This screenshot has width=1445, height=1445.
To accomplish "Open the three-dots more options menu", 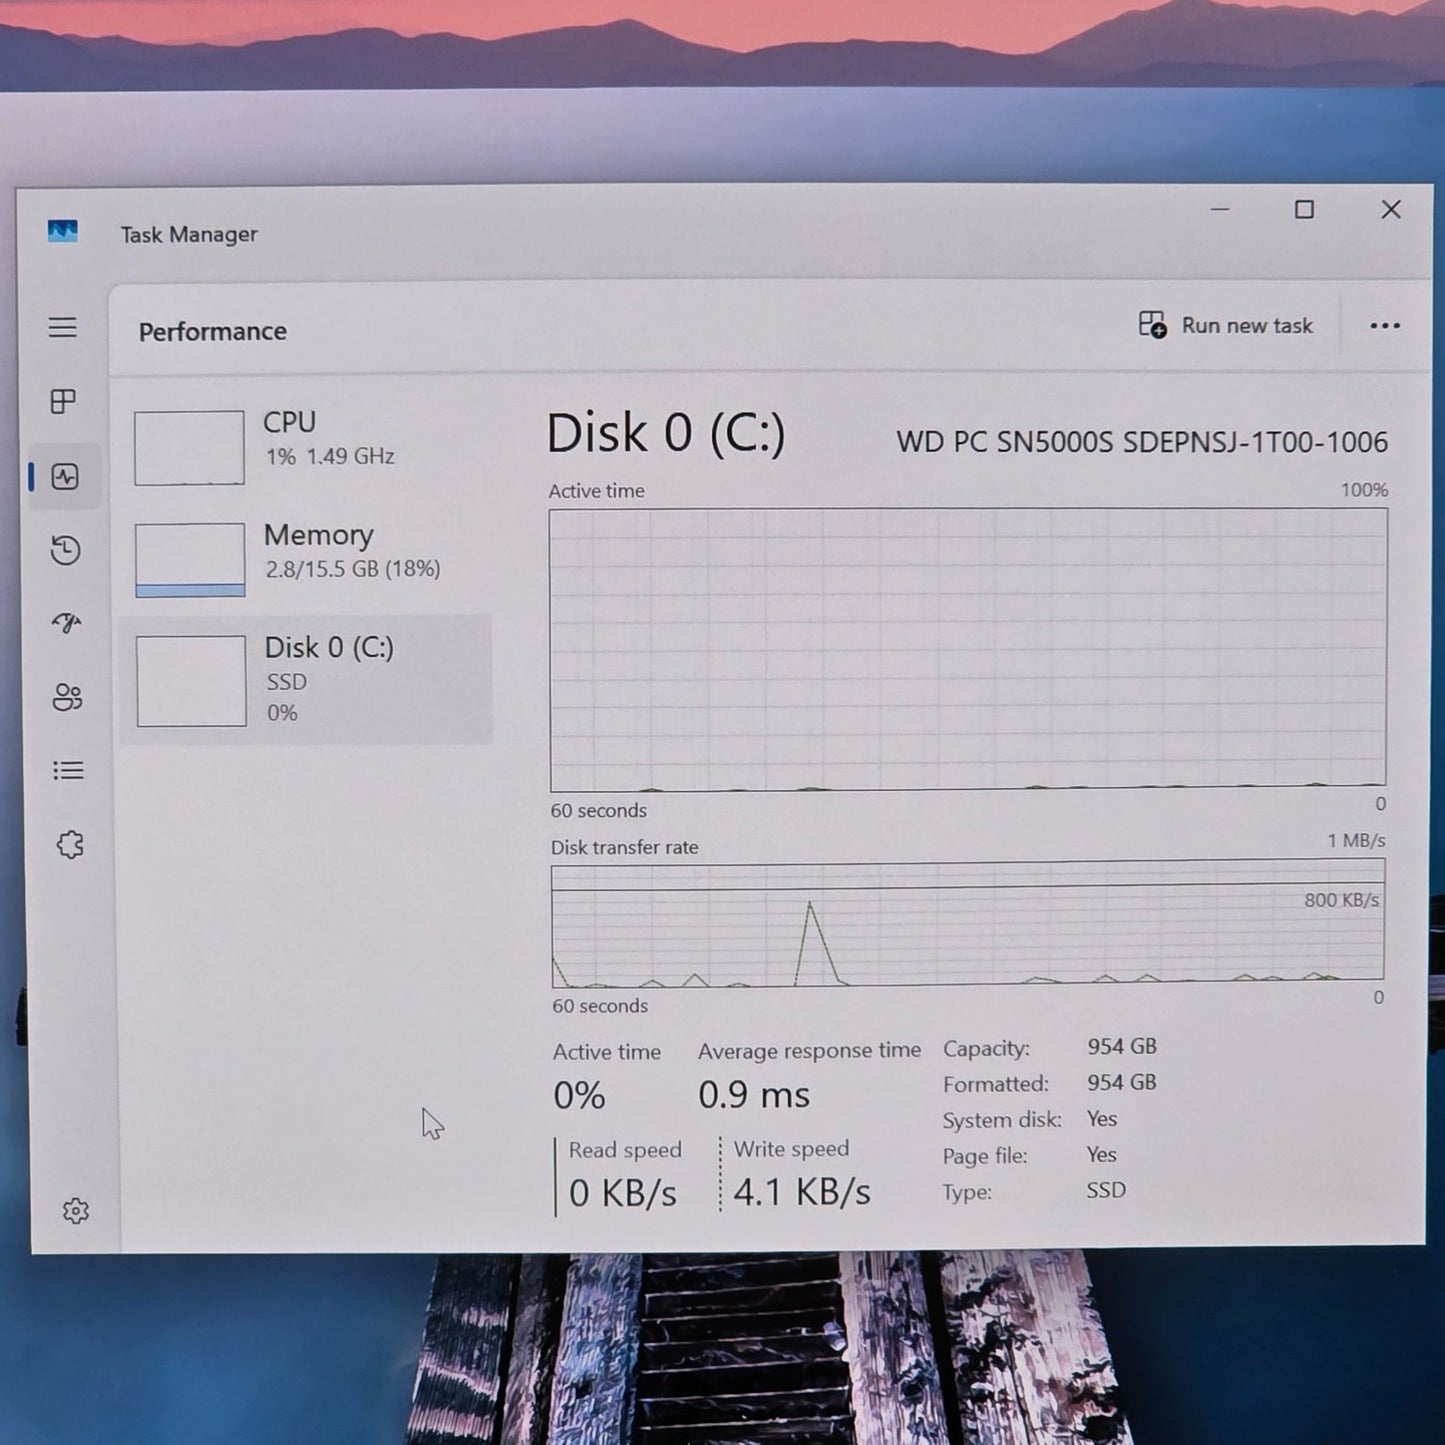I will [x=1384, y=326].
